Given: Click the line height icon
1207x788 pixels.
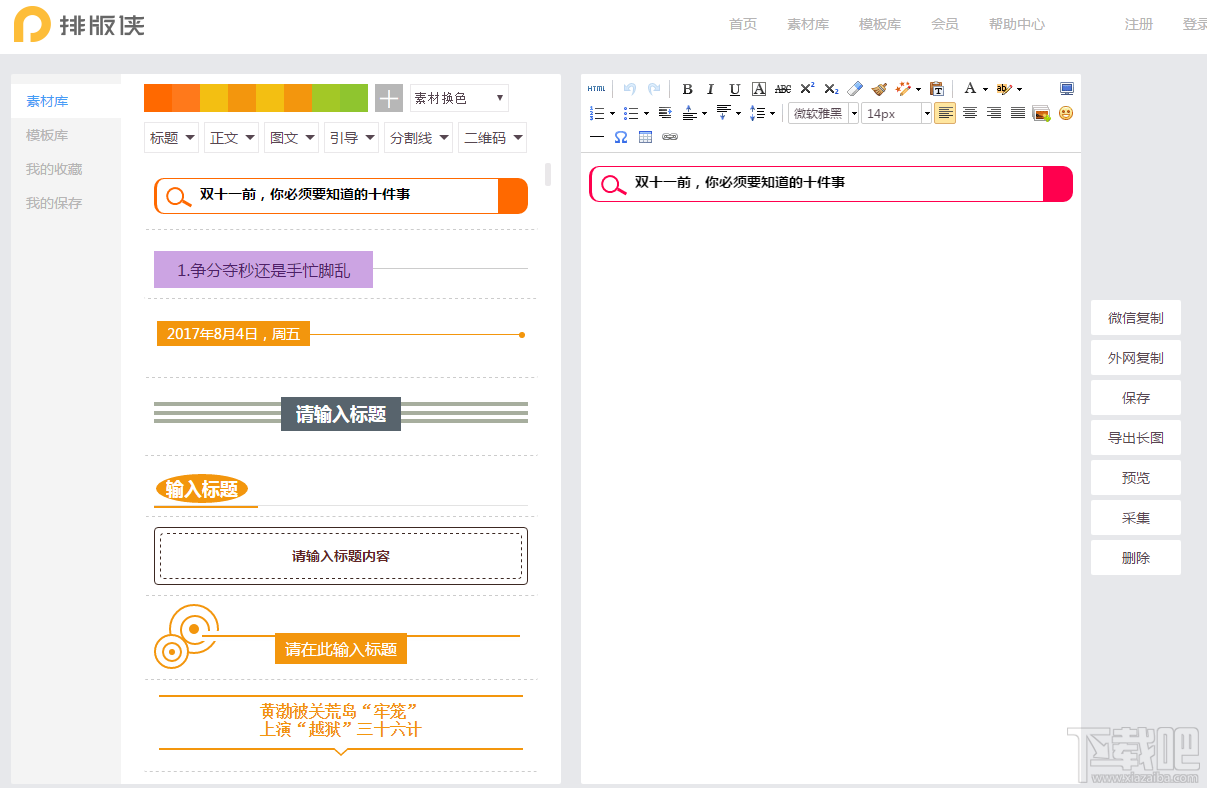Looking at the screenshot, I should pos(757,113).
